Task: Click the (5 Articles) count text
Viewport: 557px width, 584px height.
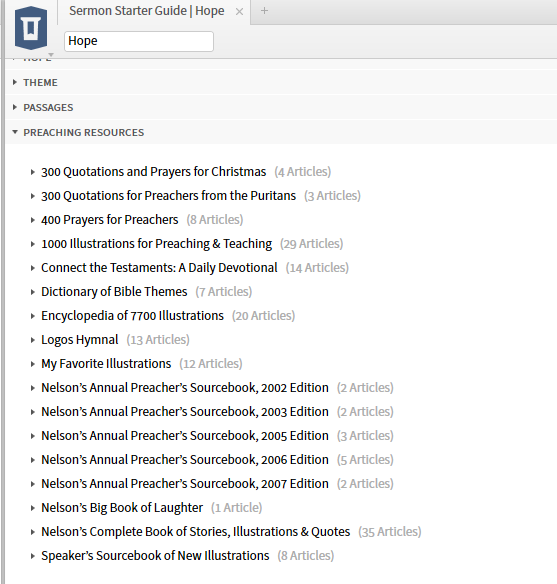Action: [365, 460]
